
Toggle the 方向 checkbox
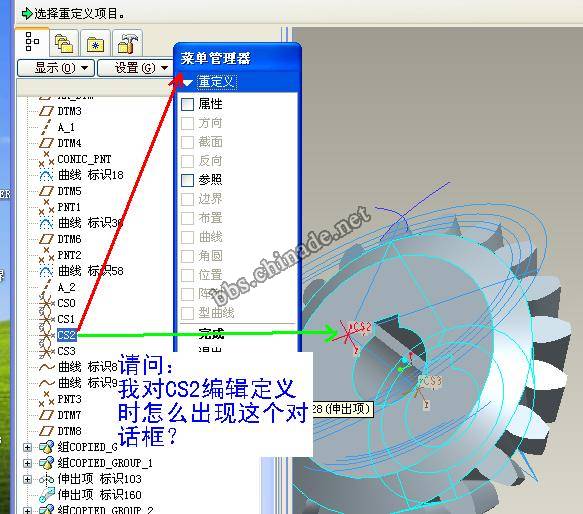(187, 123)
